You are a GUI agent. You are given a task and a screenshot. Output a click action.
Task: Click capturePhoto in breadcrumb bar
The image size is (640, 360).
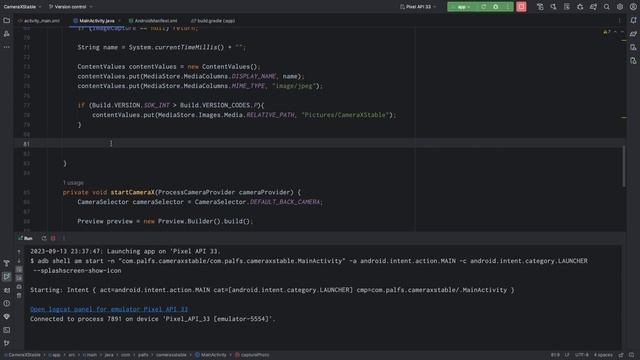pos(252,355)
